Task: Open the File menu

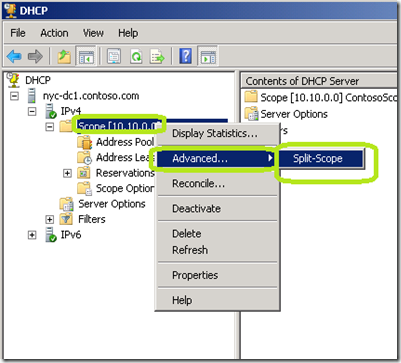Action: tap(18, 33)
